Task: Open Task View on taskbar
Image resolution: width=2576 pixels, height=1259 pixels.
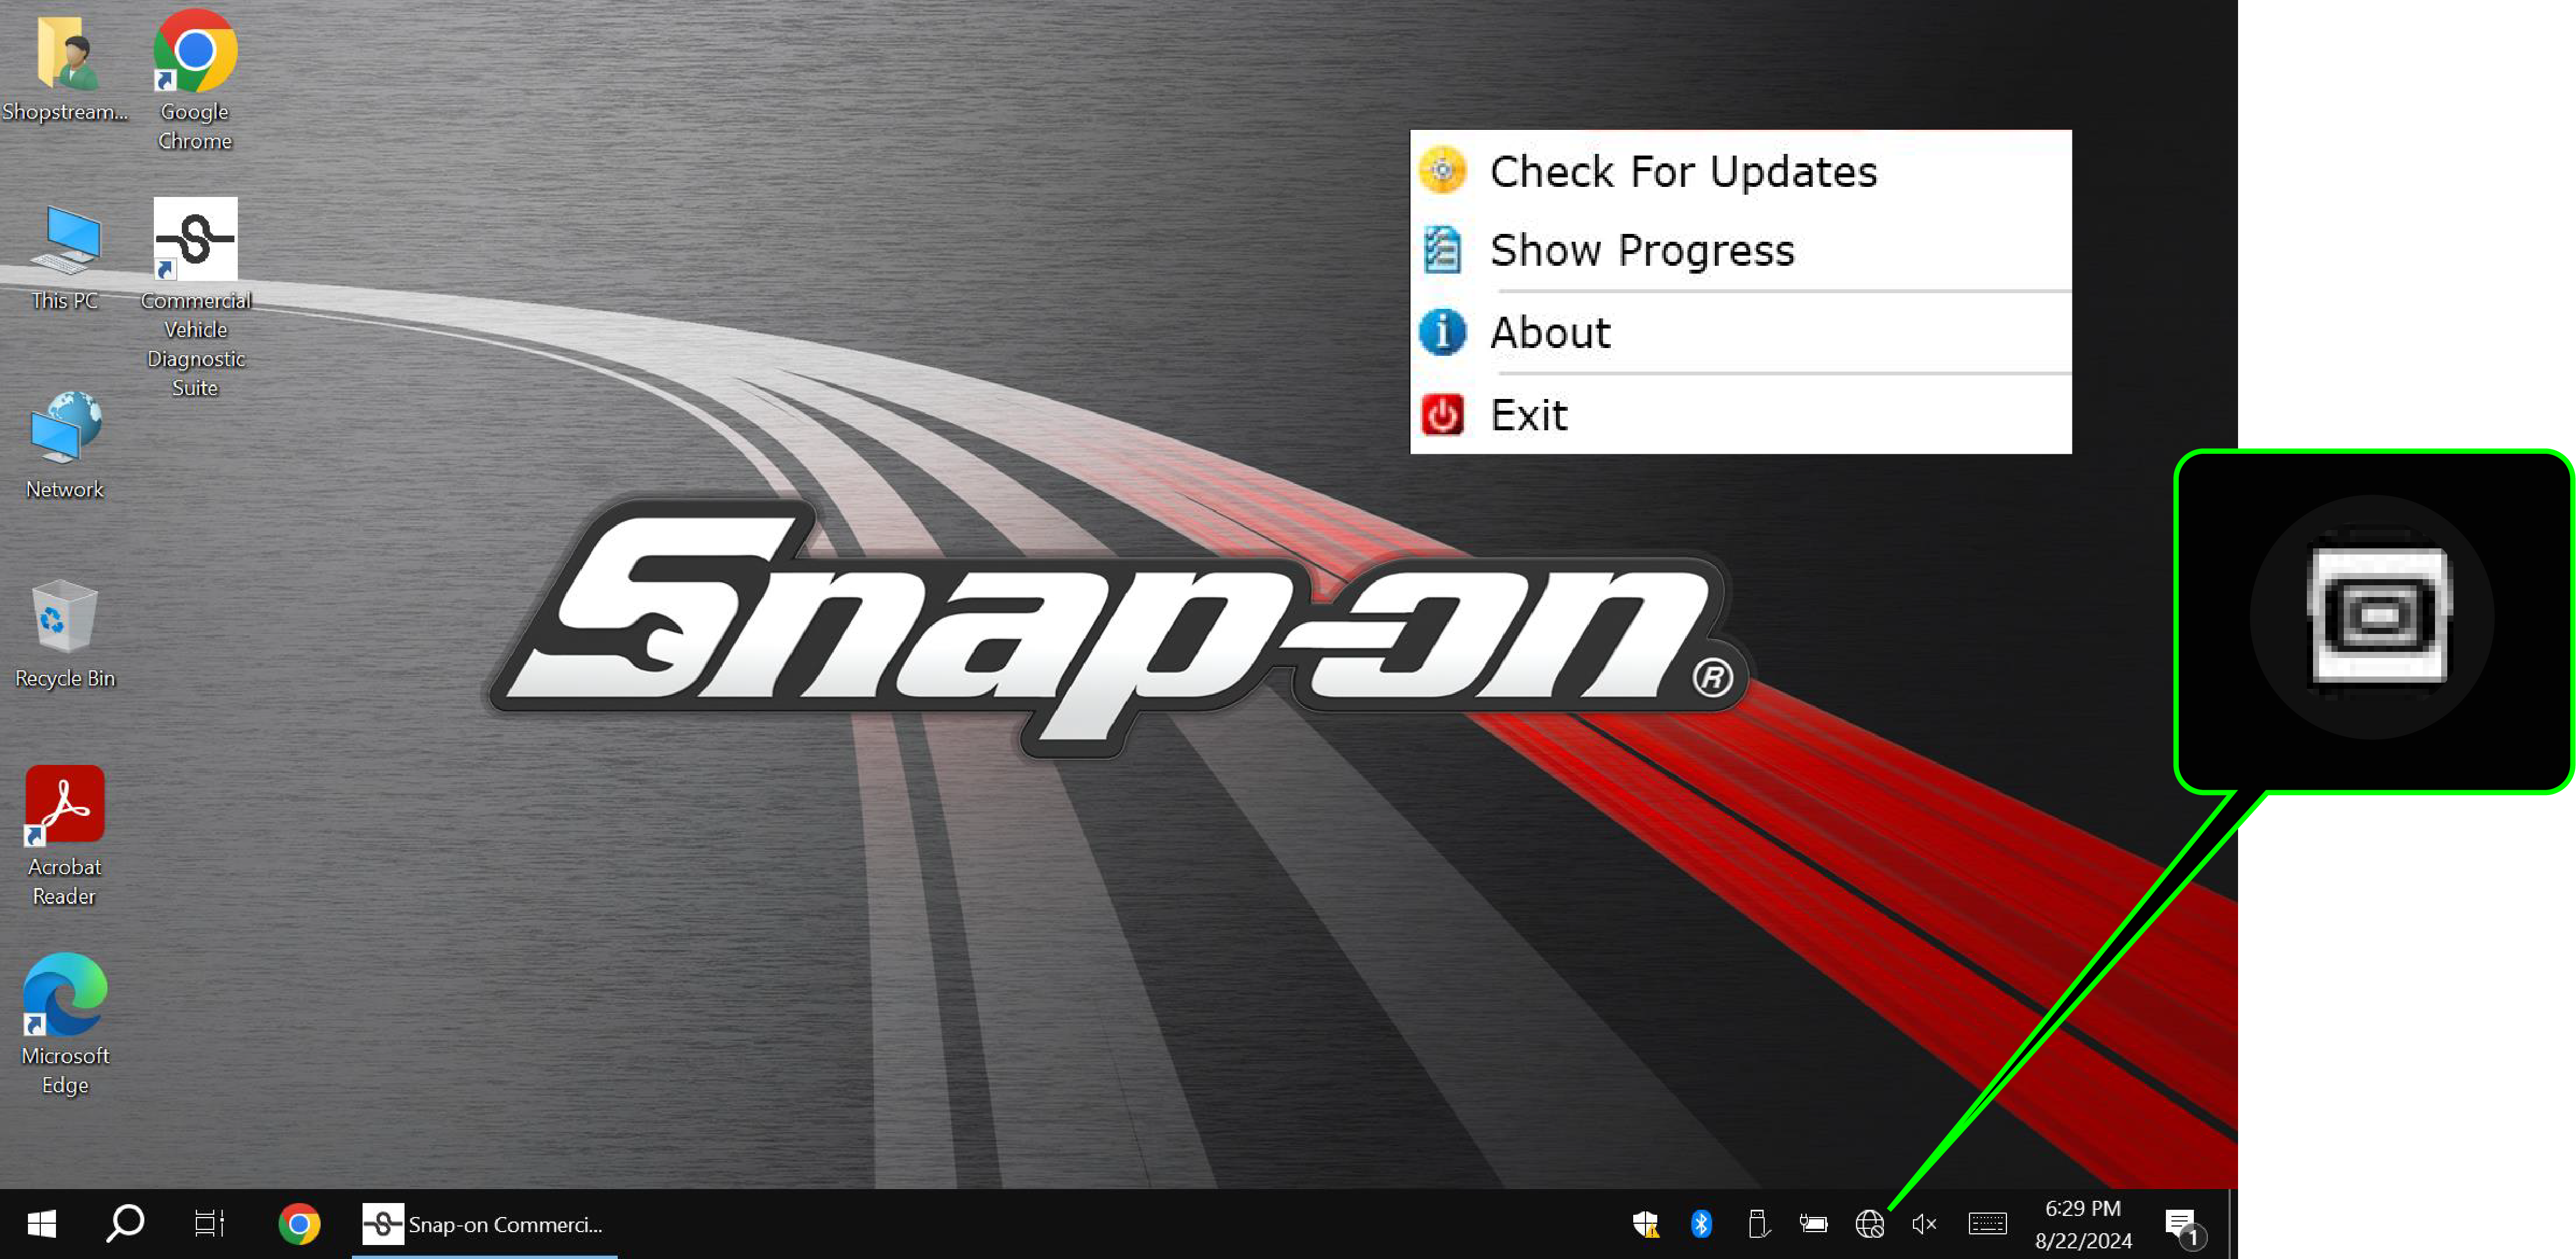Action: (x=209, y=1224)
